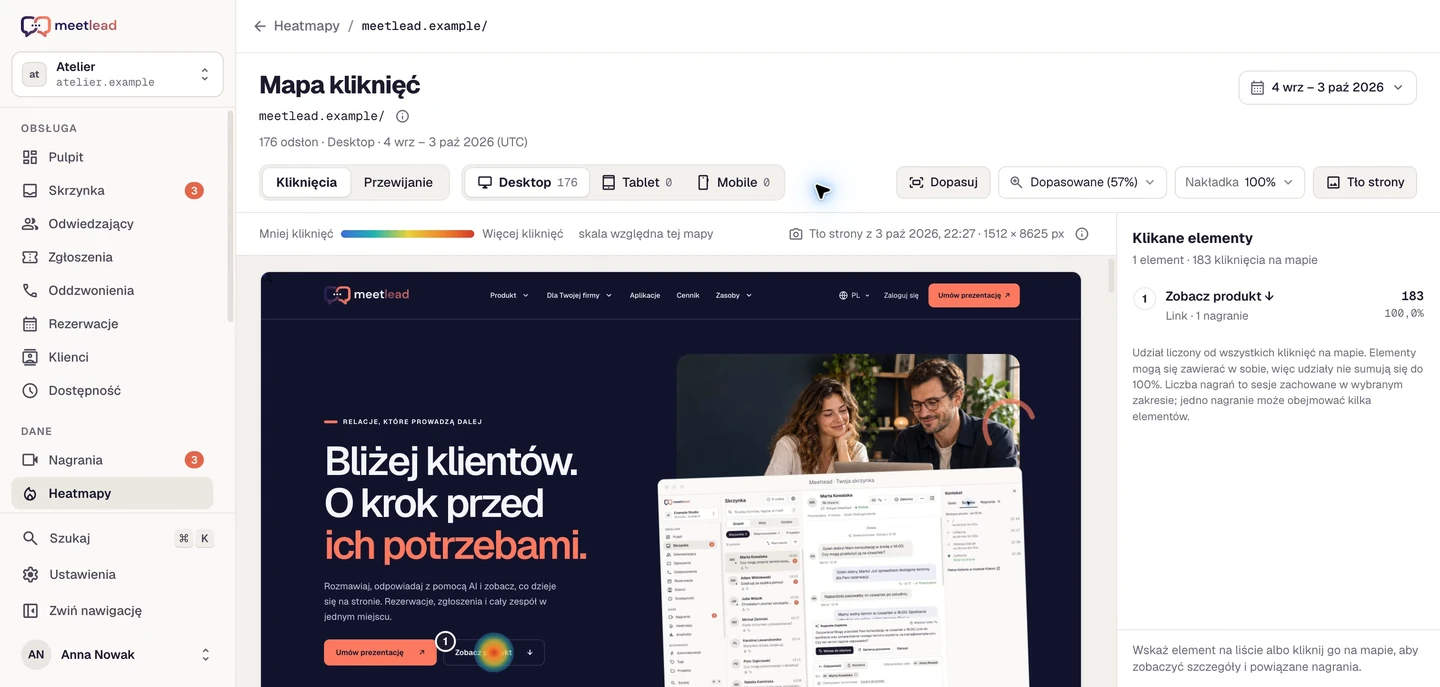Viewport: 1440px width, 687px height.
Task: Click the Nagrania badge showing 3
Action: tap(194, 460)
